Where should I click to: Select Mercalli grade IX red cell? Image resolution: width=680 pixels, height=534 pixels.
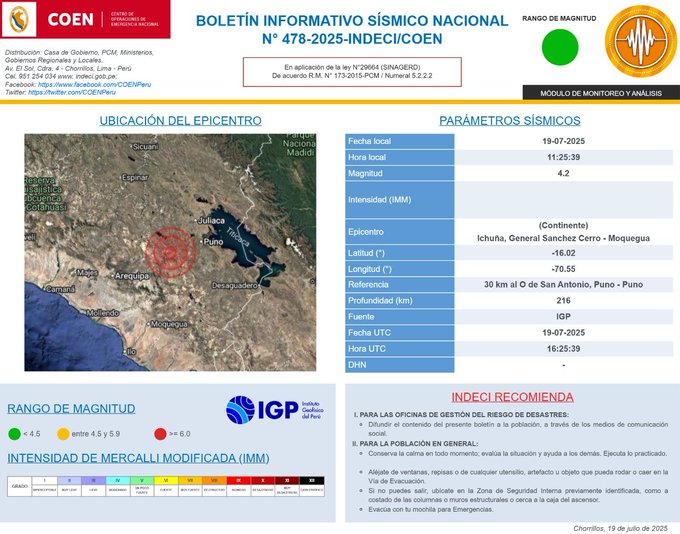239,481
